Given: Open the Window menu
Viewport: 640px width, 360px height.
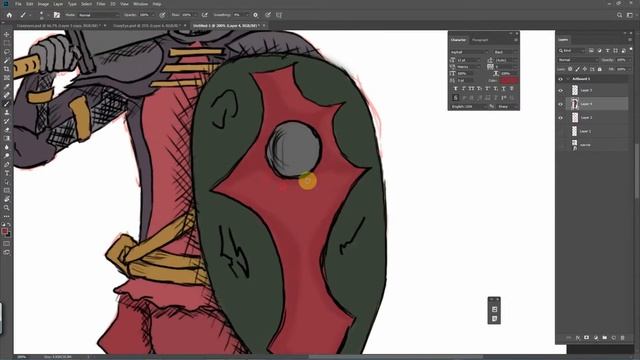Looking at the screenshot, I should click(140, 4).
